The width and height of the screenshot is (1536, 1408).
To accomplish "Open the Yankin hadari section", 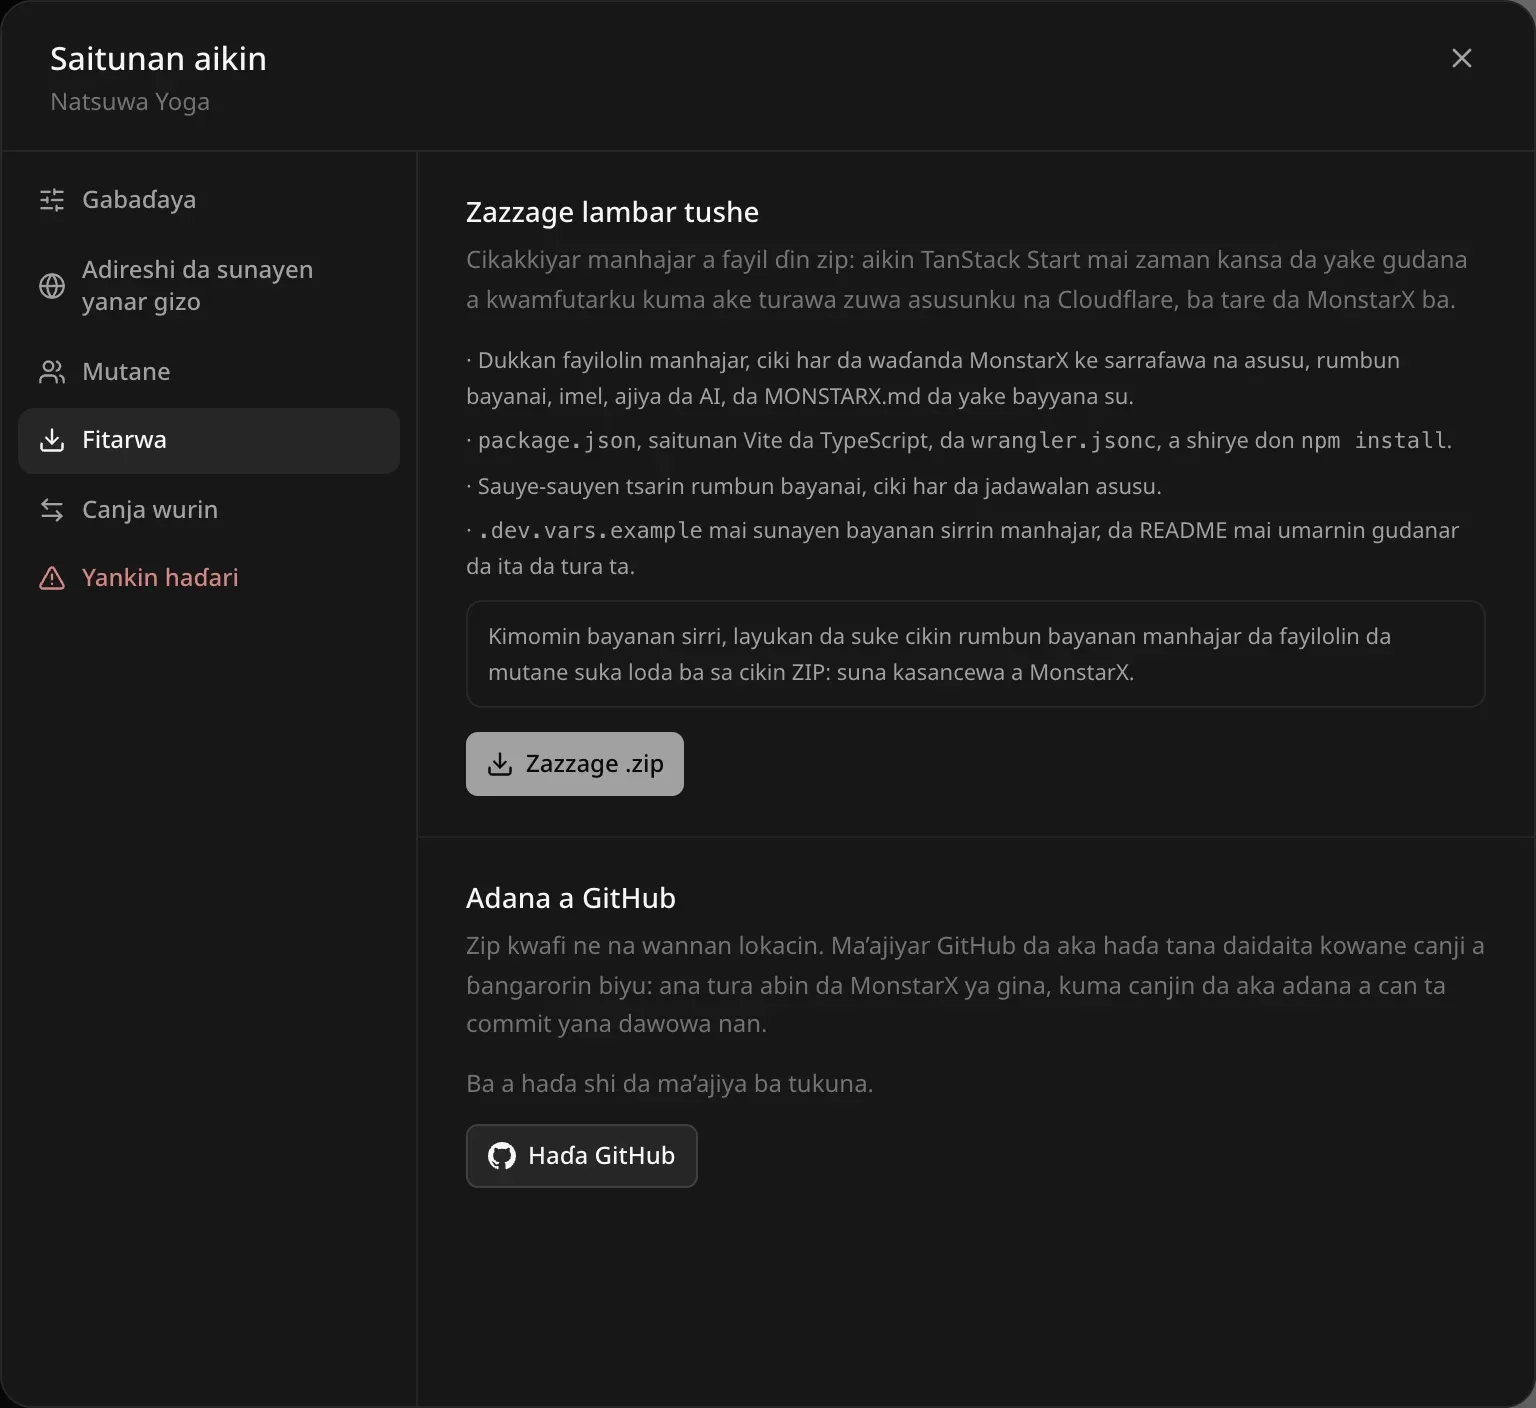I will (x=209, y=578).
